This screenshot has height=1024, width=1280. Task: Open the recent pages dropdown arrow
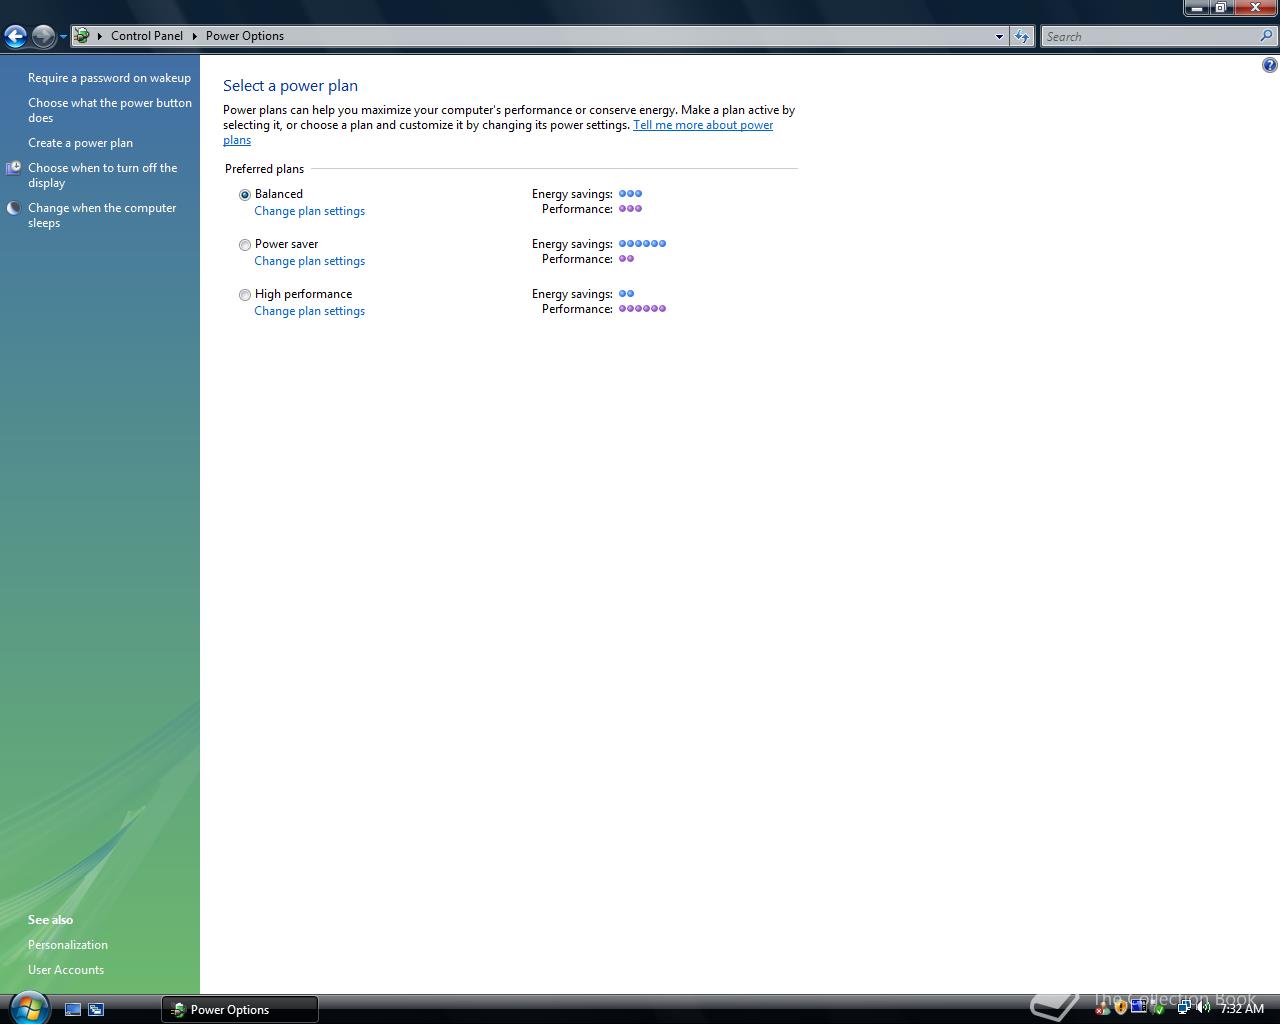point(63,37)
